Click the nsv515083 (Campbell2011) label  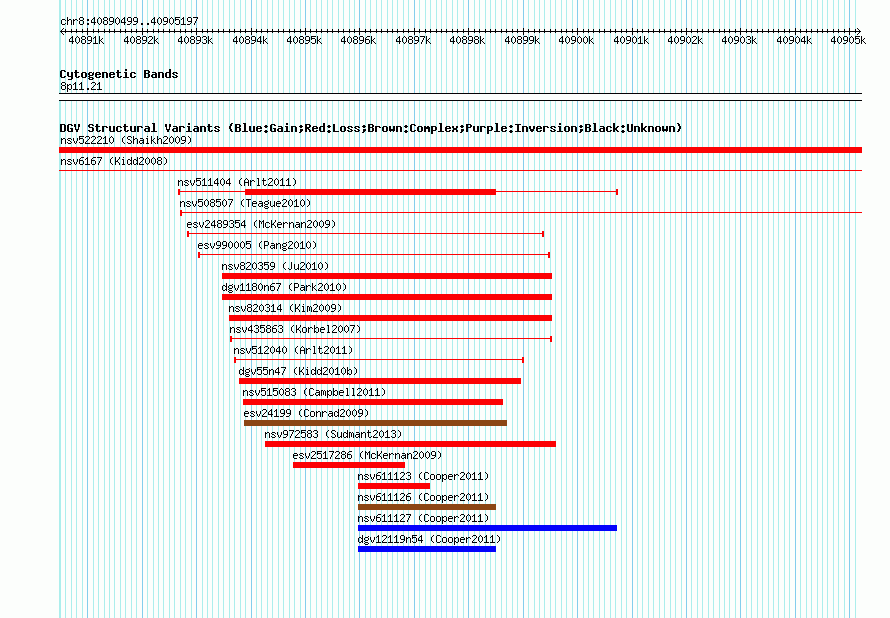click(x=314, y=392)
